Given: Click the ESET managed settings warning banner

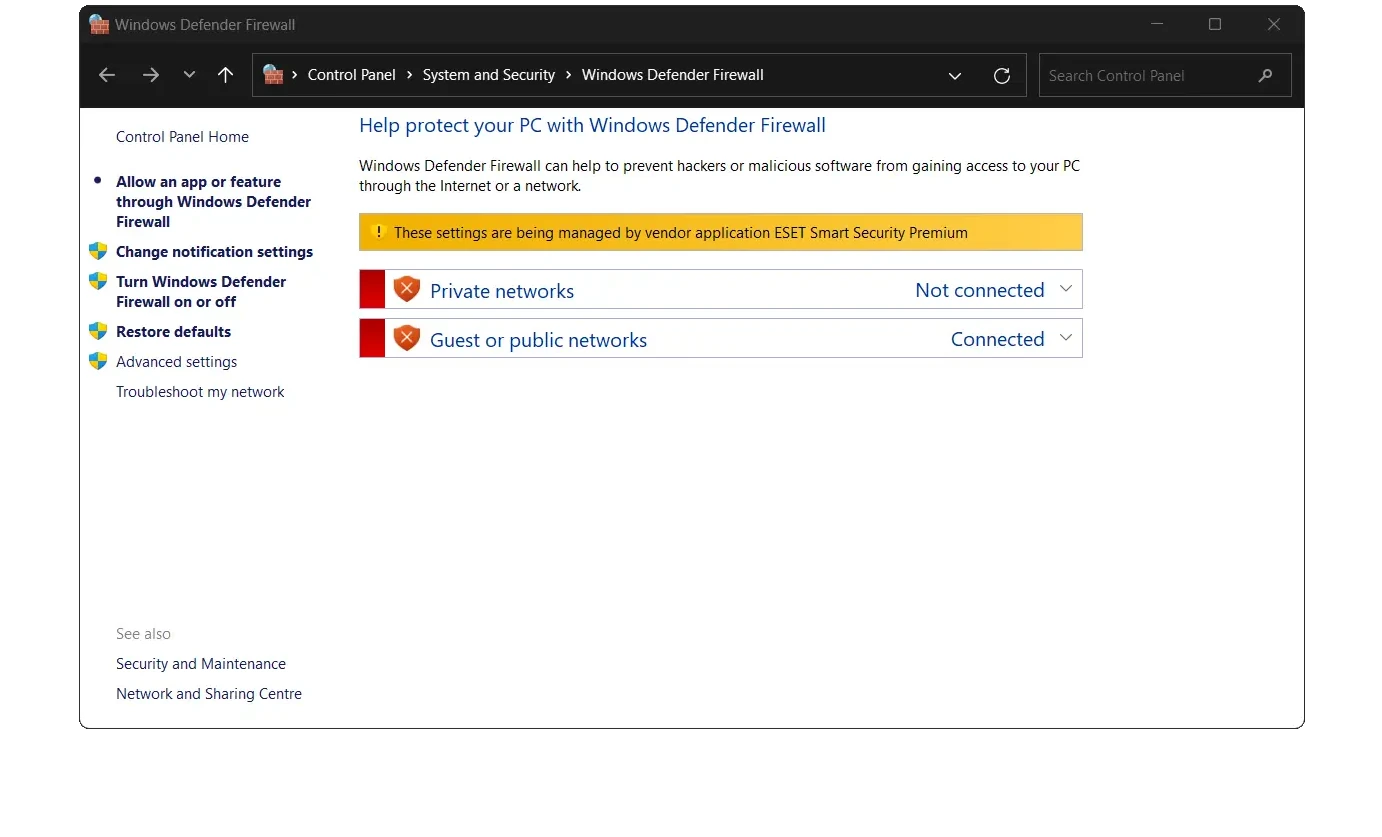Looking at the screenshot, I should coord(720,232).
